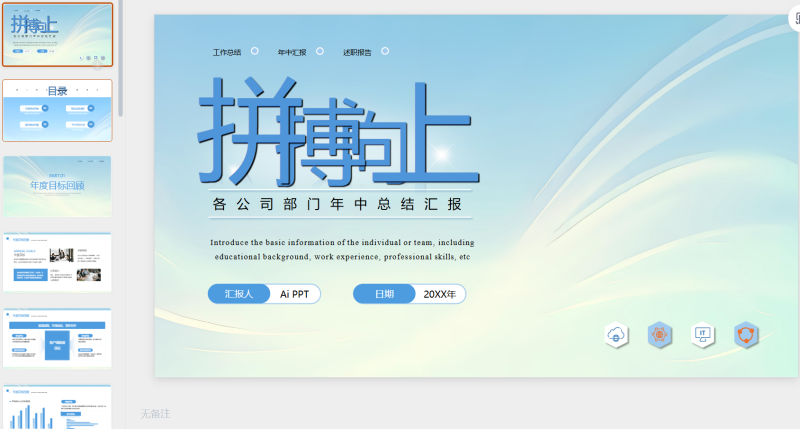Select the cloud hexagon icon on slide
Viewport: 800px width, 429px height.
pos(616,335)
